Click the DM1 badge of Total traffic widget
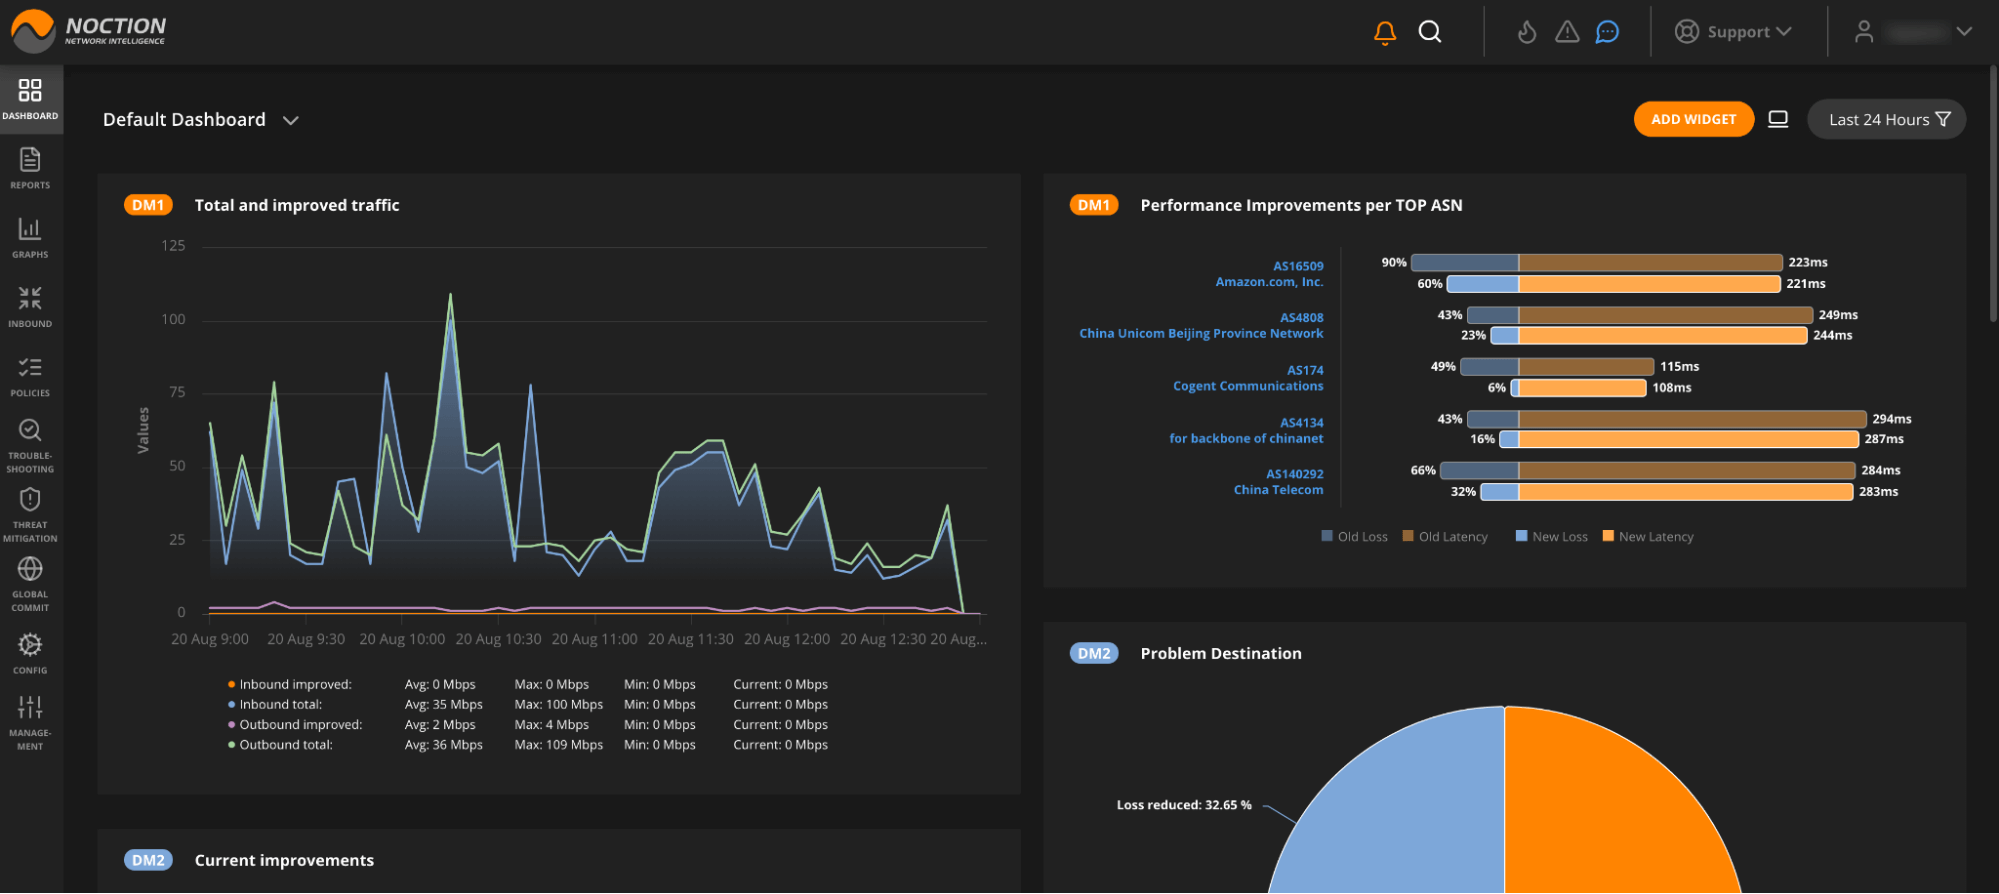This screenshot has height=894, width=1999. pyautogui.click(x=148, y=205)
